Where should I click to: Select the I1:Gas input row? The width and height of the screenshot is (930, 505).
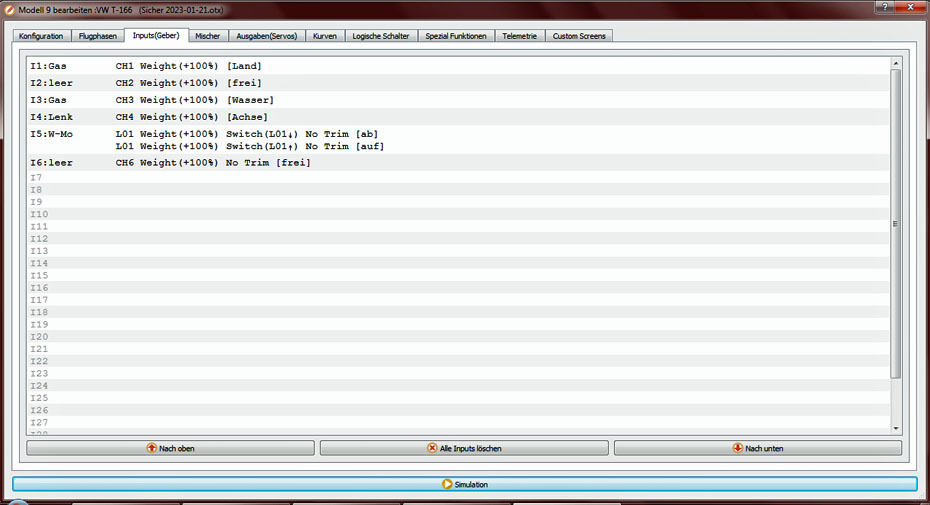click(458, 66)
